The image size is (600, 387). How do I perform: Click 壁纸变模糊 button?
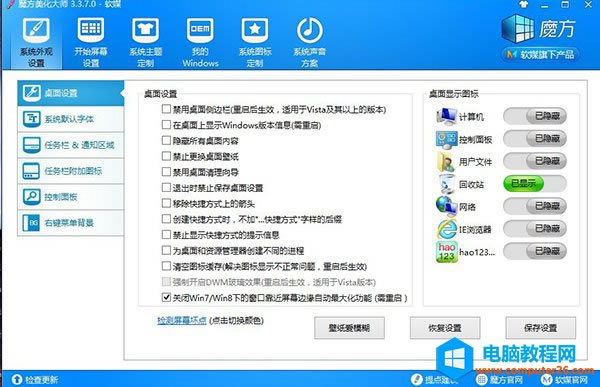coord(349,328)
